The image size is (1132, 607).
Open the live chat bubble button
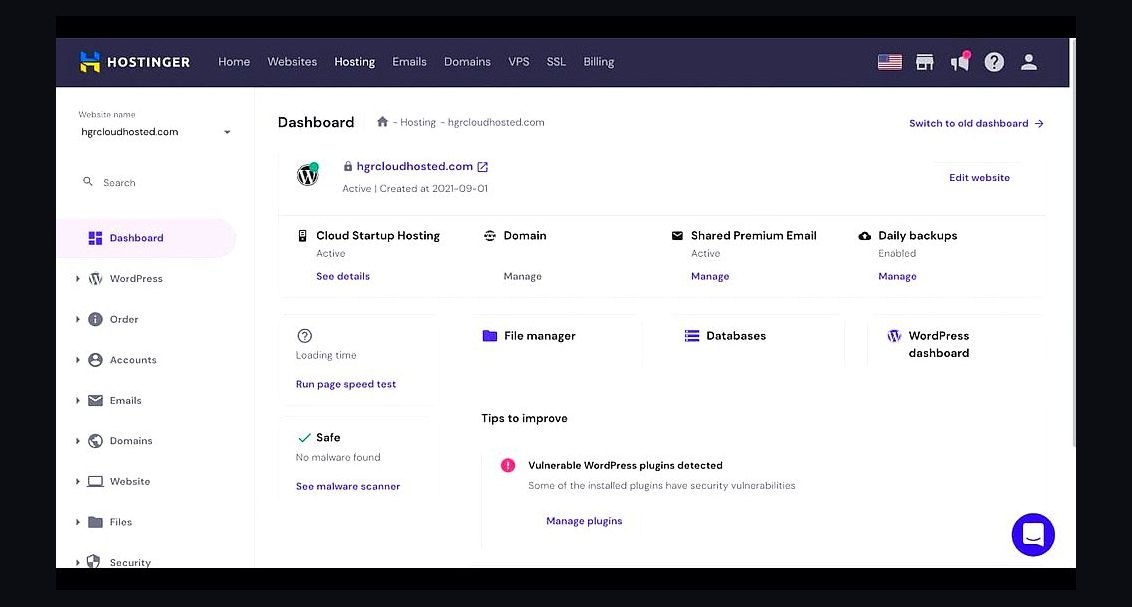coord(1033,535)
